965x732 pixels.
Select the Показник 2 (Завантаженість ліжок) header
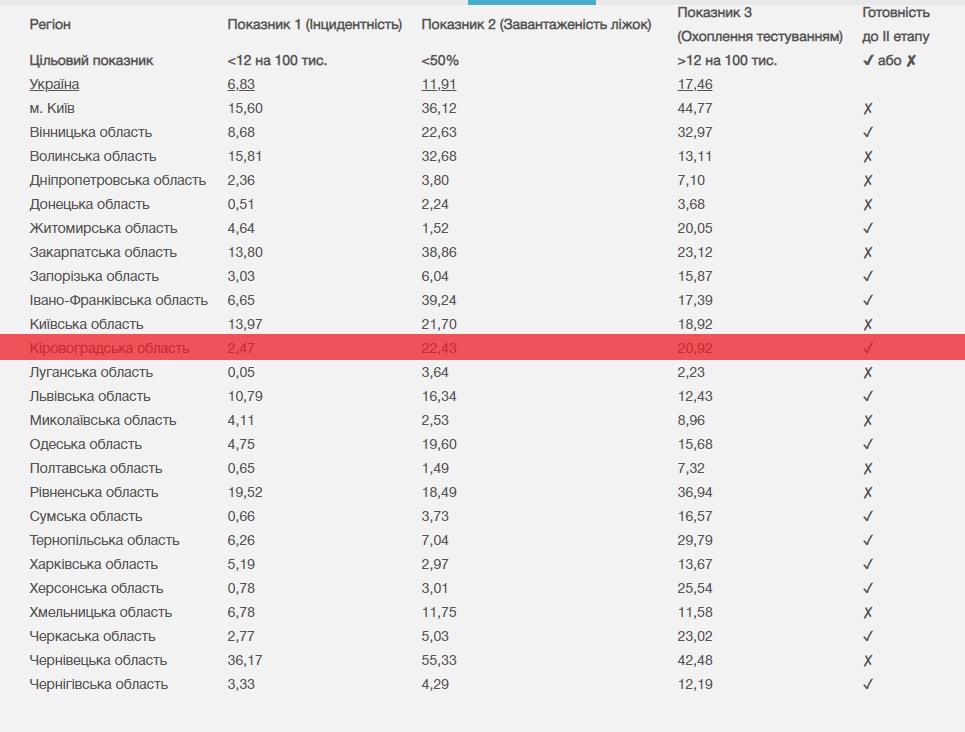pos(536,25)
